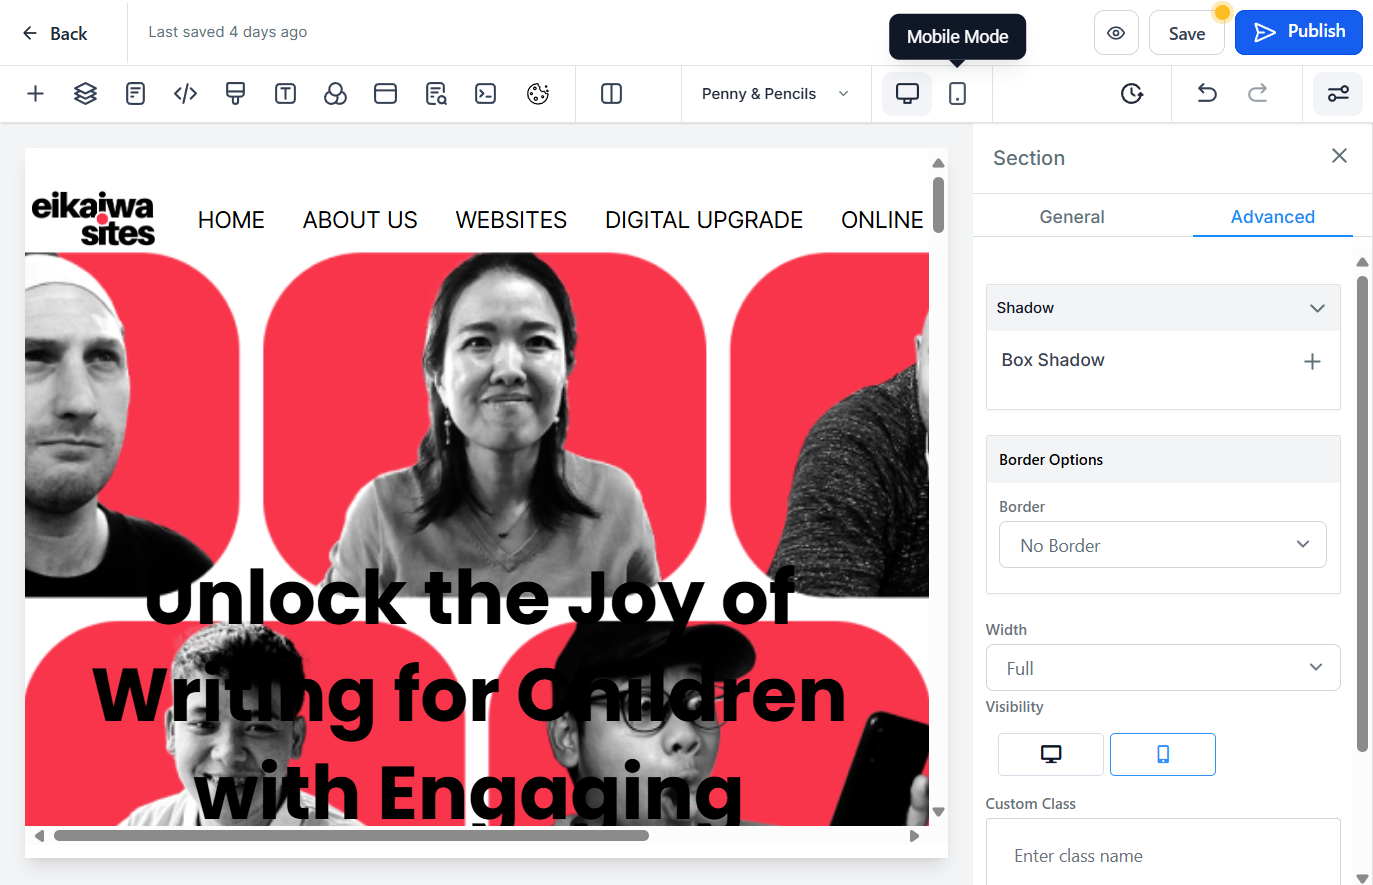Redo the last undone change
The height and width of the screenshot is (885, 1373).
coord(1257,94)
